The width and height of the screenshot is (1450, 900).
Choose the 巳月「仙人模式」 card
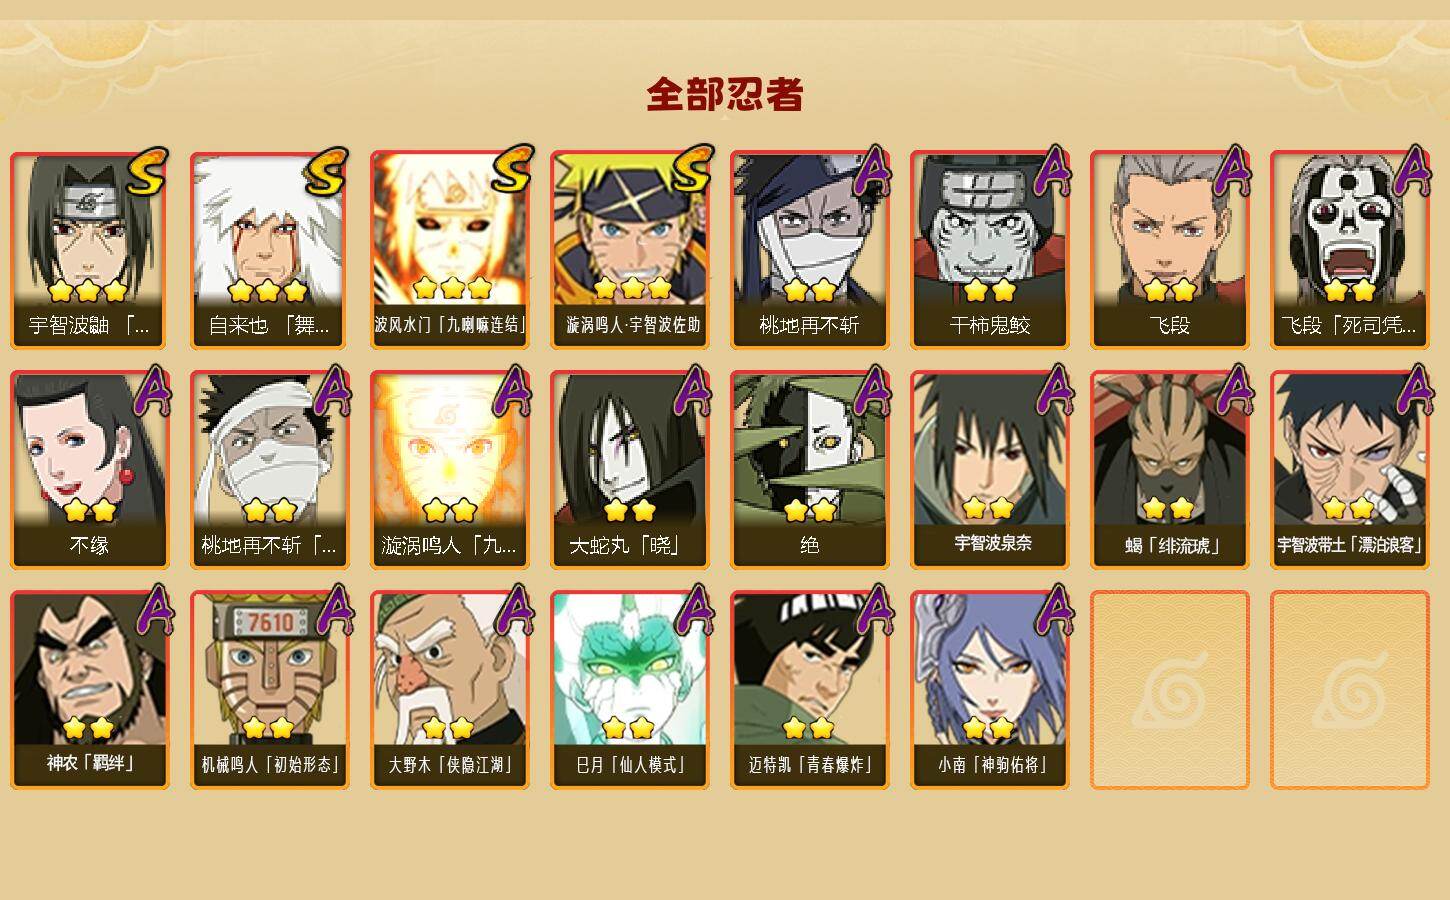click(630, 690)
